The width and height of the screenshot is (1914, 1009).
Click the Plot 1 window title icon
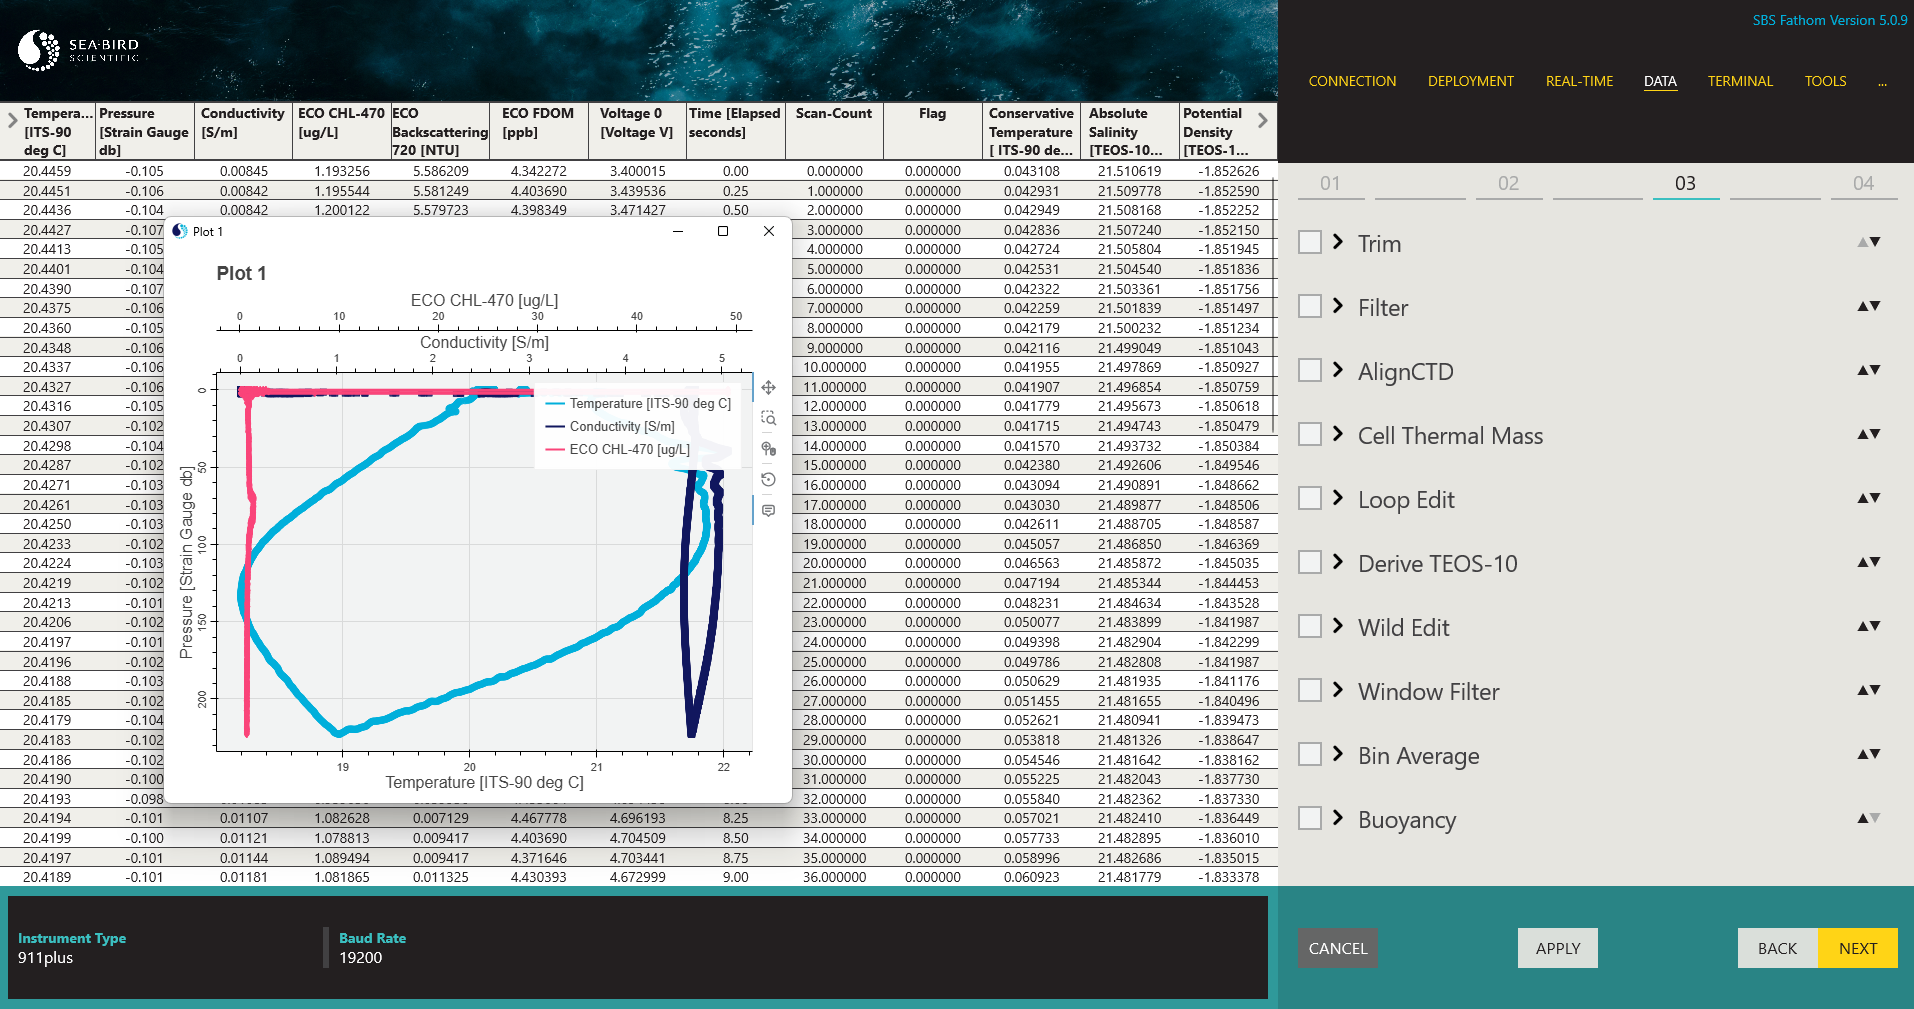pos(180,231)
